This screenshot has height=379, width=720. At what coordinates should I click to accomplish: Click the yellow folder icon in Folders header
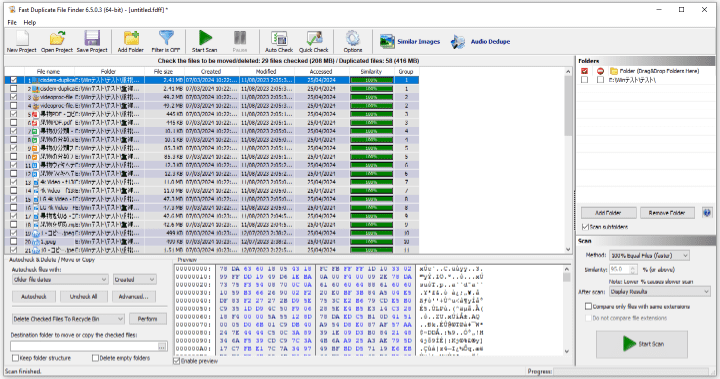tap(614, 71)
